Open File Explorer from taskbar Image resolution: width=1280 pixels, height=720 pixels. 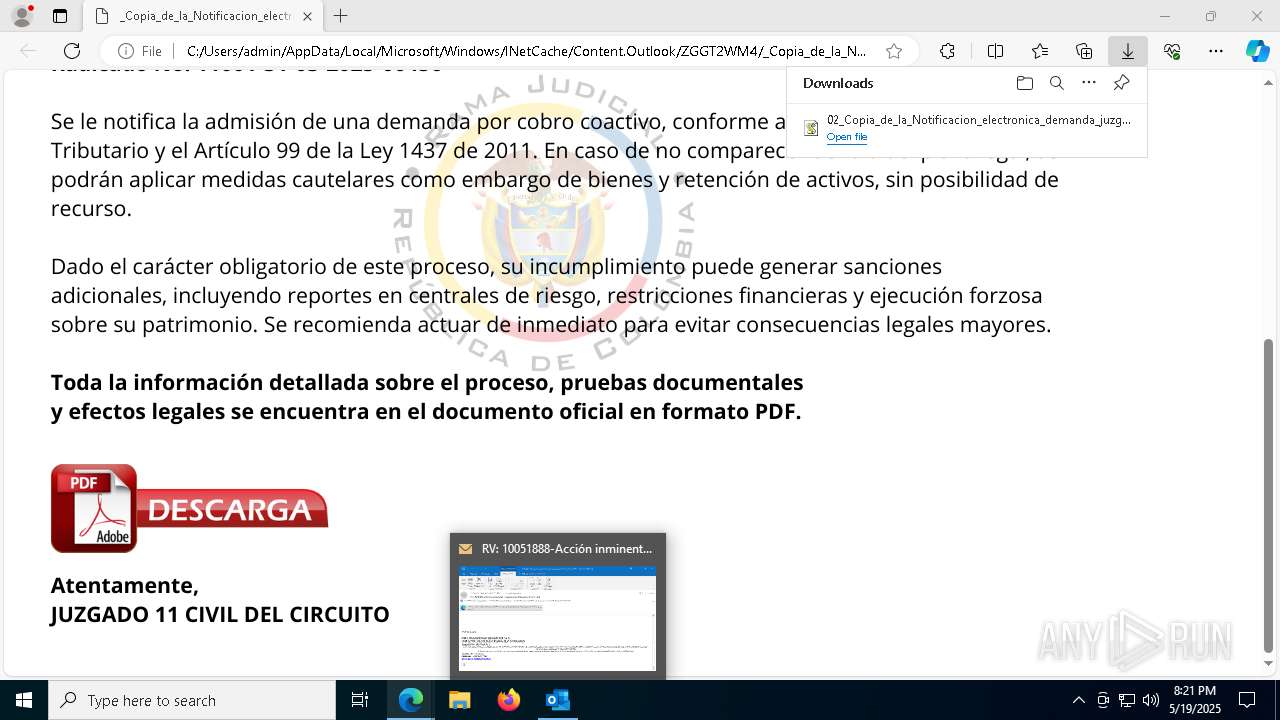coord(460,700)
